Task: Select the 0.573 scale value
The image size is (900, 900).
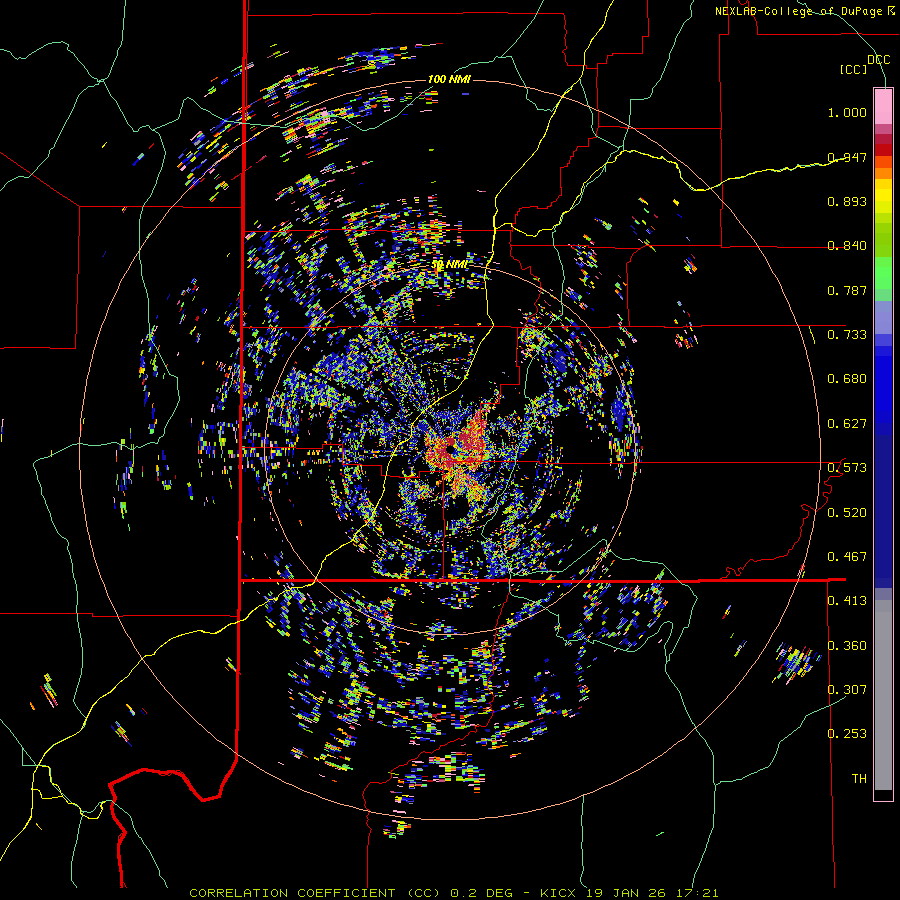Action: point(847,468)
